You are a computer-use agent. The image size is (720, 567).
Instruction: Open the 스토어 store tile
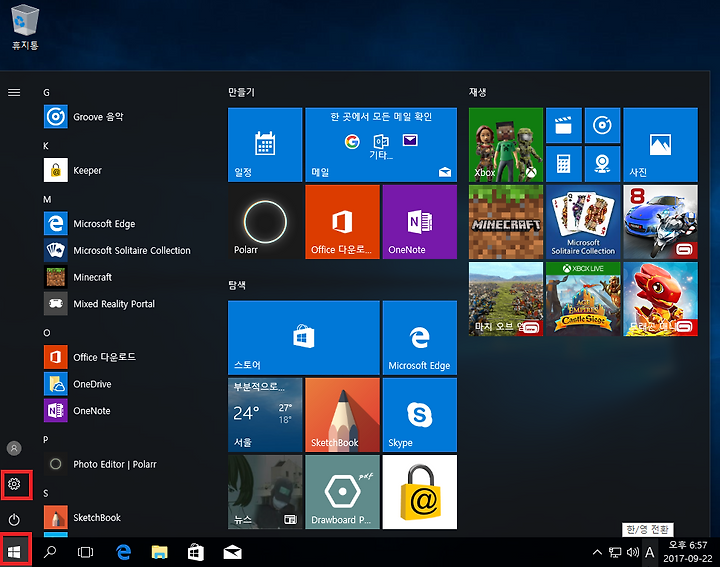[304, 337]
